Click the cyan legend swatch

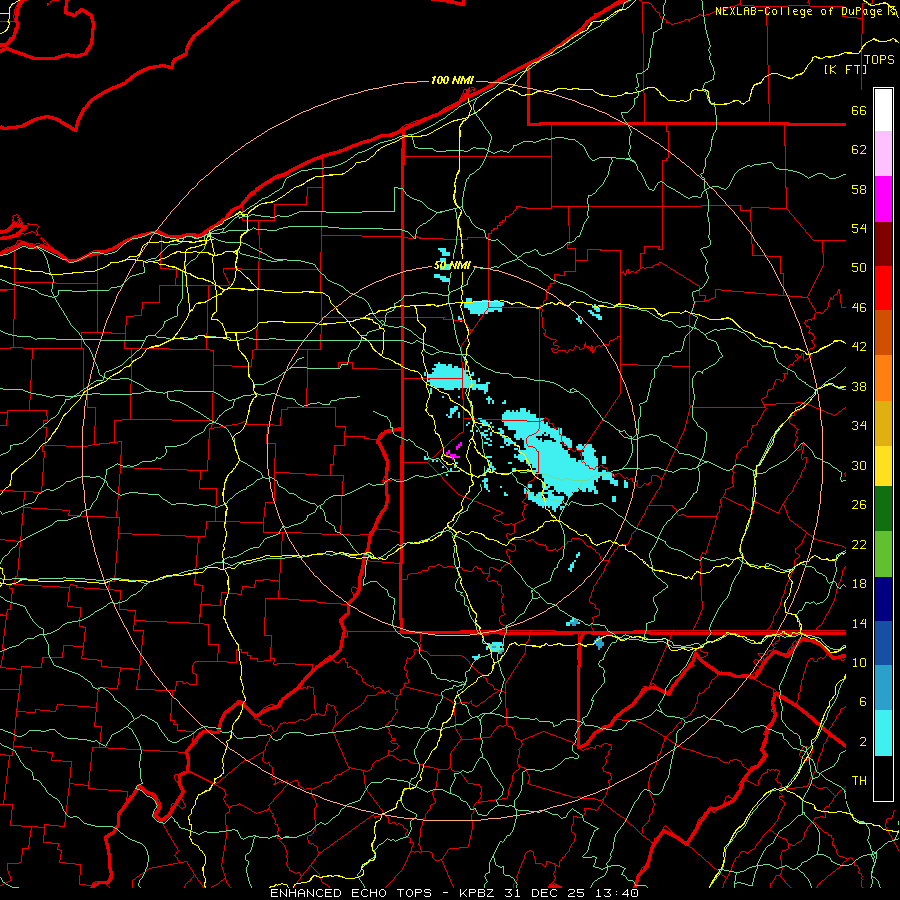(x=883, y=733)
